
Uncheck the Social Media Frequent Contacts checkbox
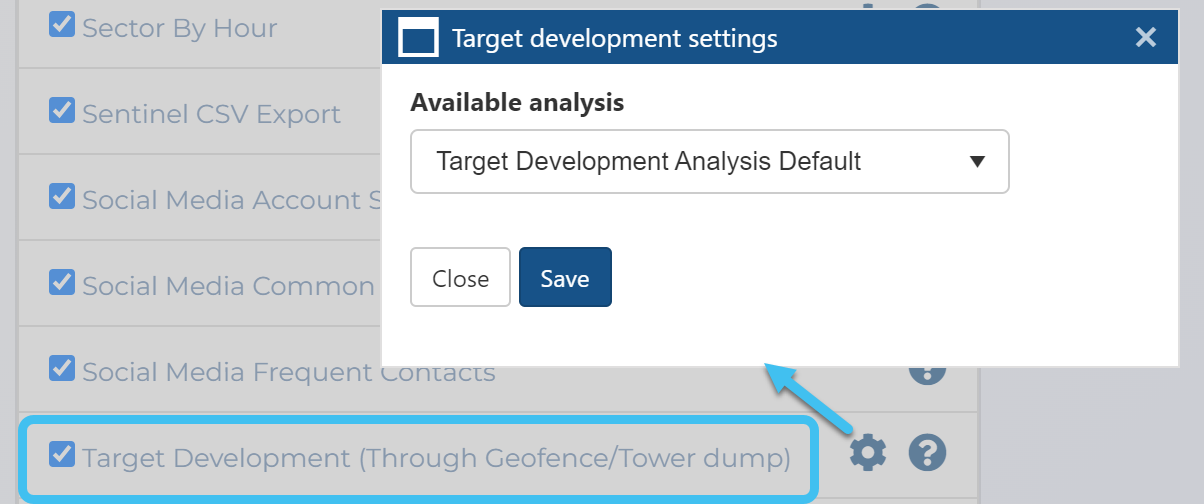pyautogui.click(x=62, y=369)
